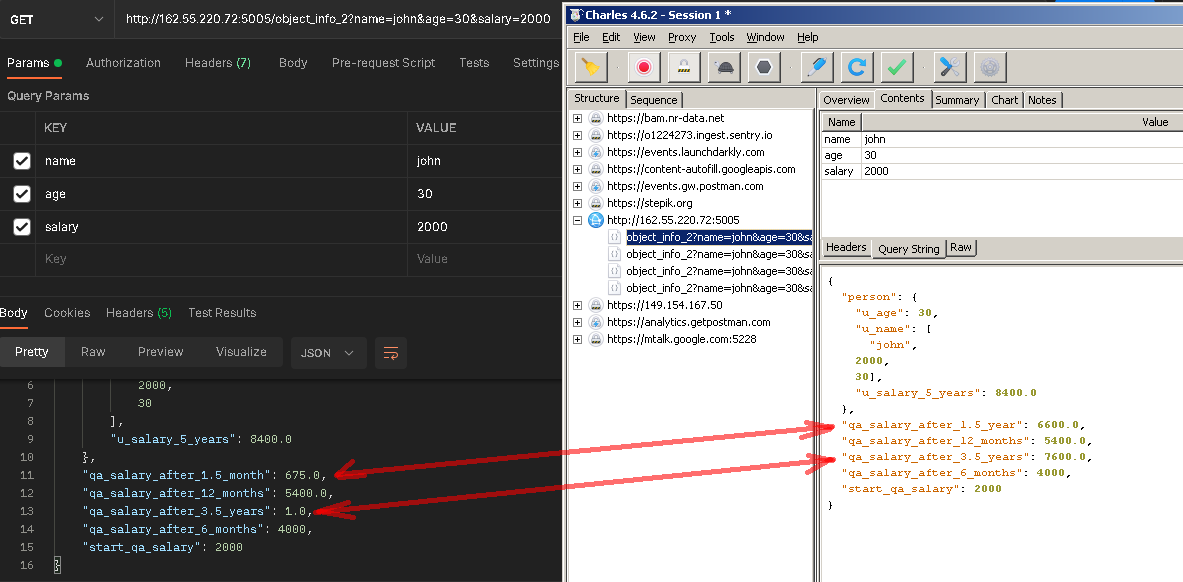1183x582 pixels.
Task: Uncheck the name query param checkbox
Action: coord(22,161)
